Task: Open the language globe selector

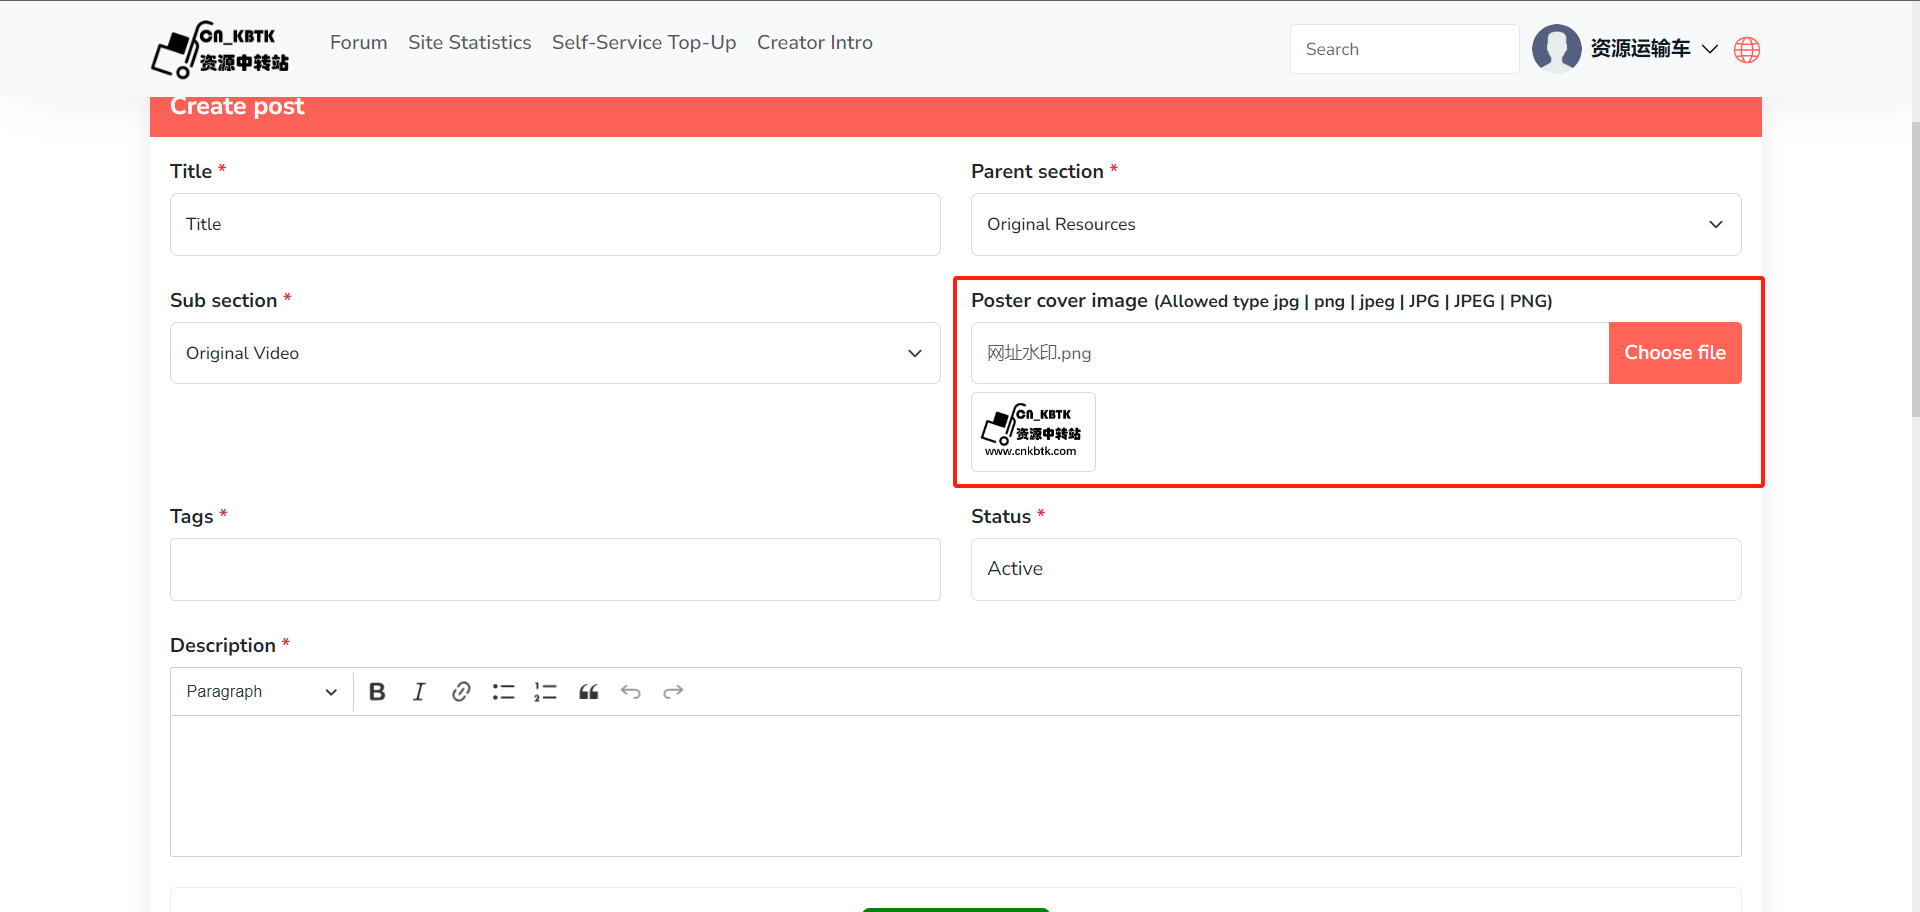Action: pyautogui.click(x=1747, y=50)
